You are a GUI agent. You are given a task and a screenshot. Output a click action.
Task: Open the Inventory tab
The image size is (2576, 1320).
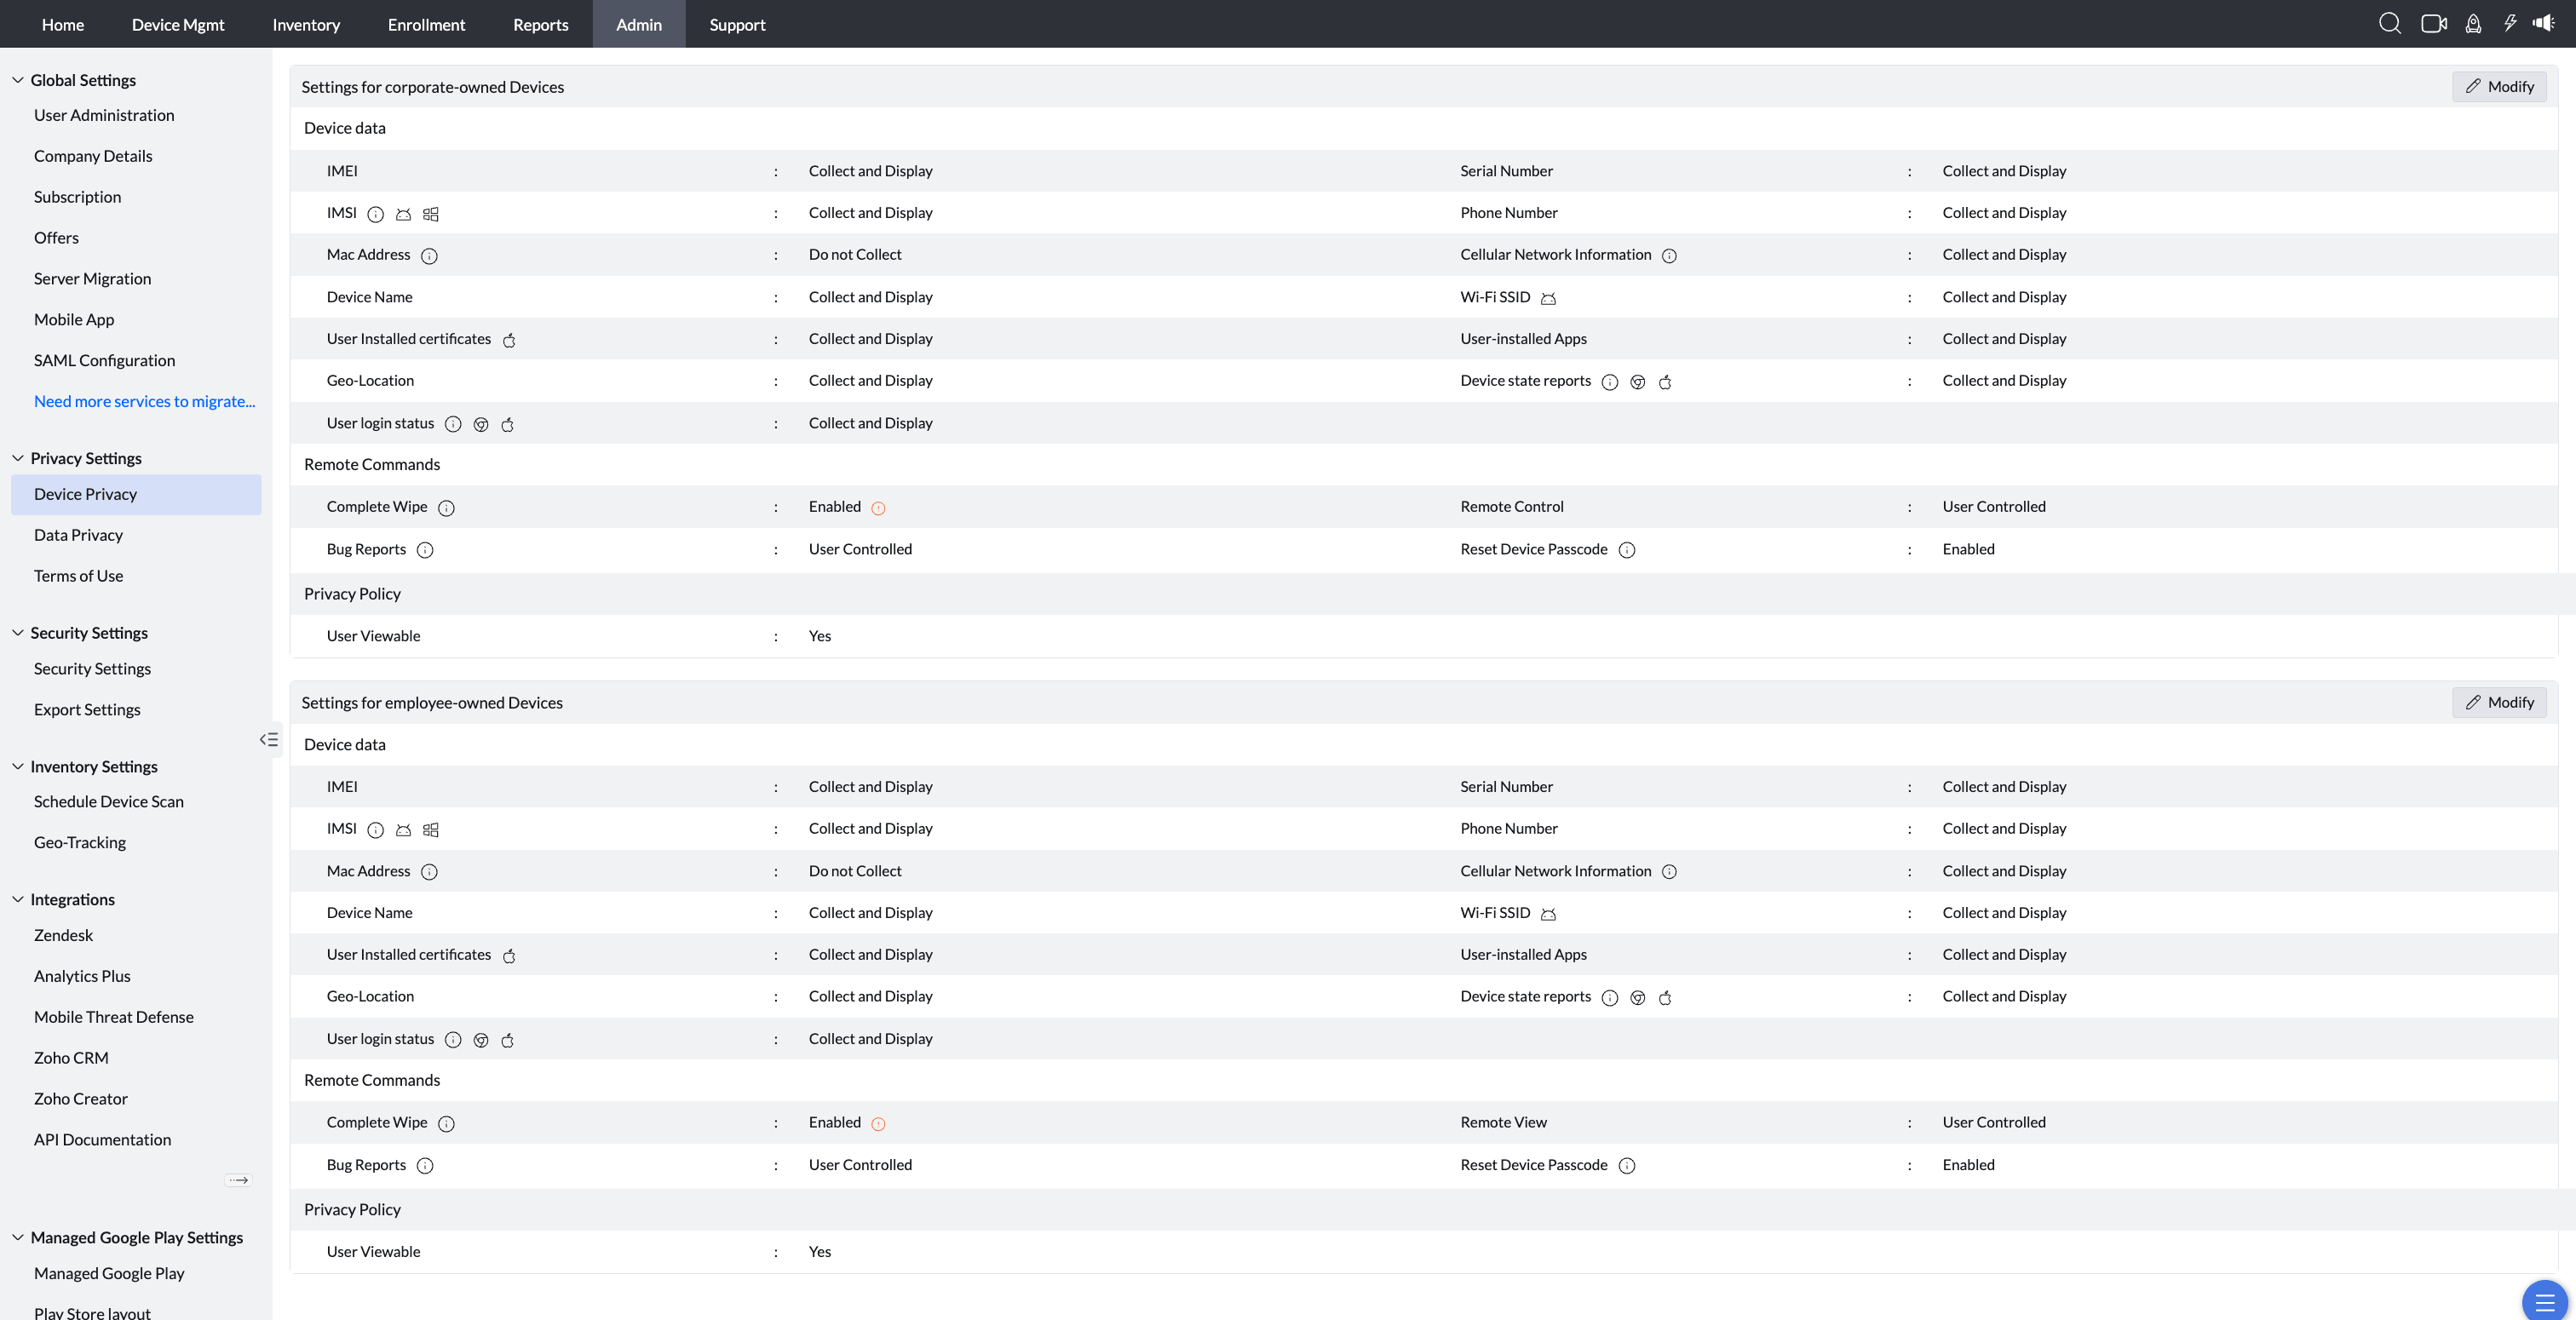[306, 24]
